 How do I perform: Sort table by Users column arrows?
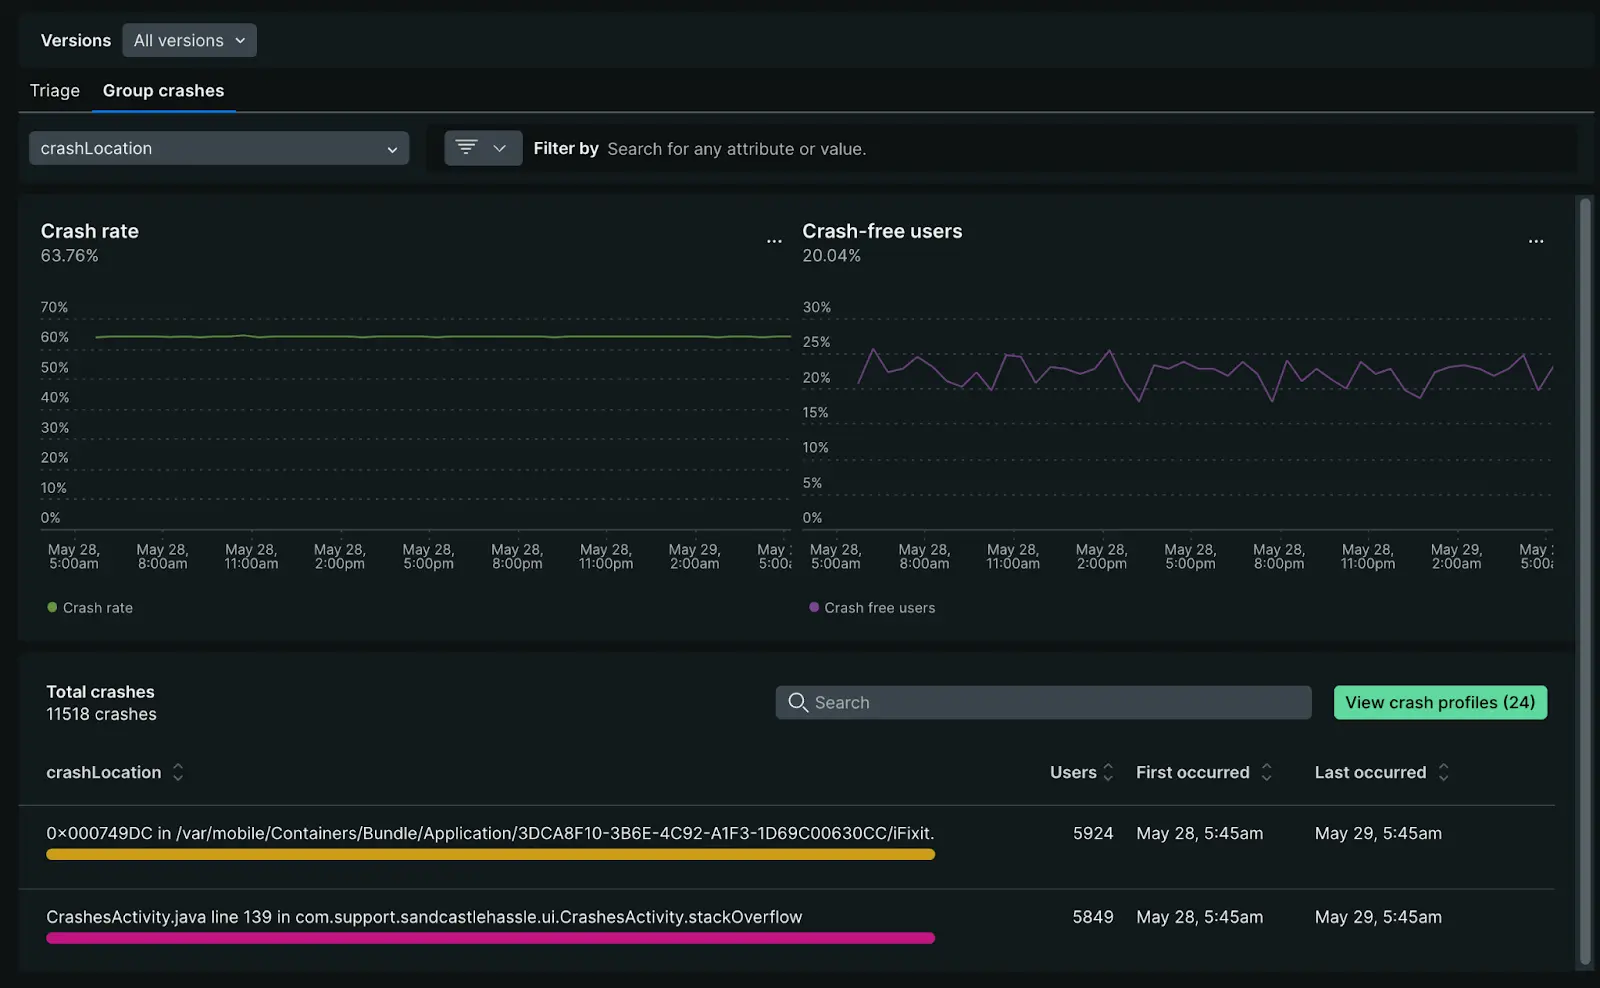point(1108,772)
